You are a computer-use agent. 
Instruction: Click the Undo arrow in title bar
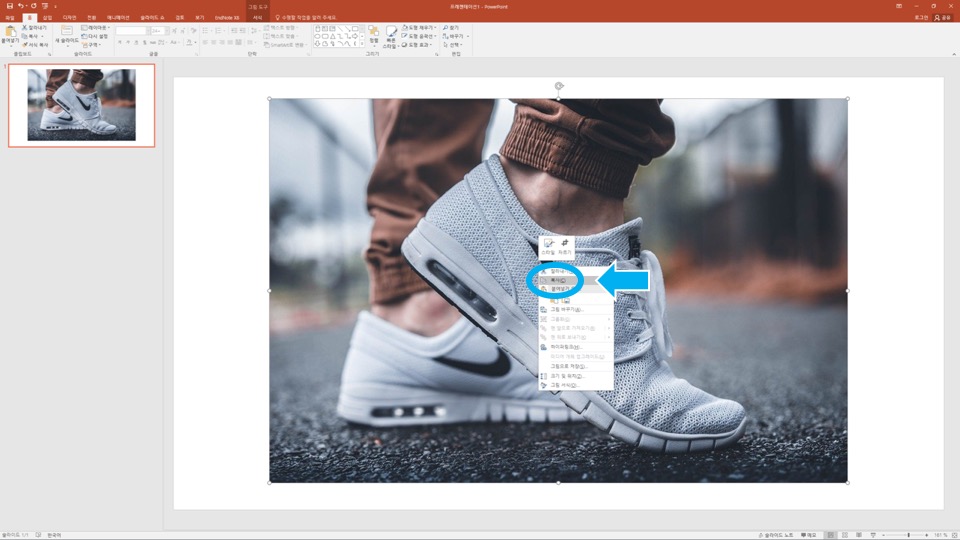click(20, 6)
